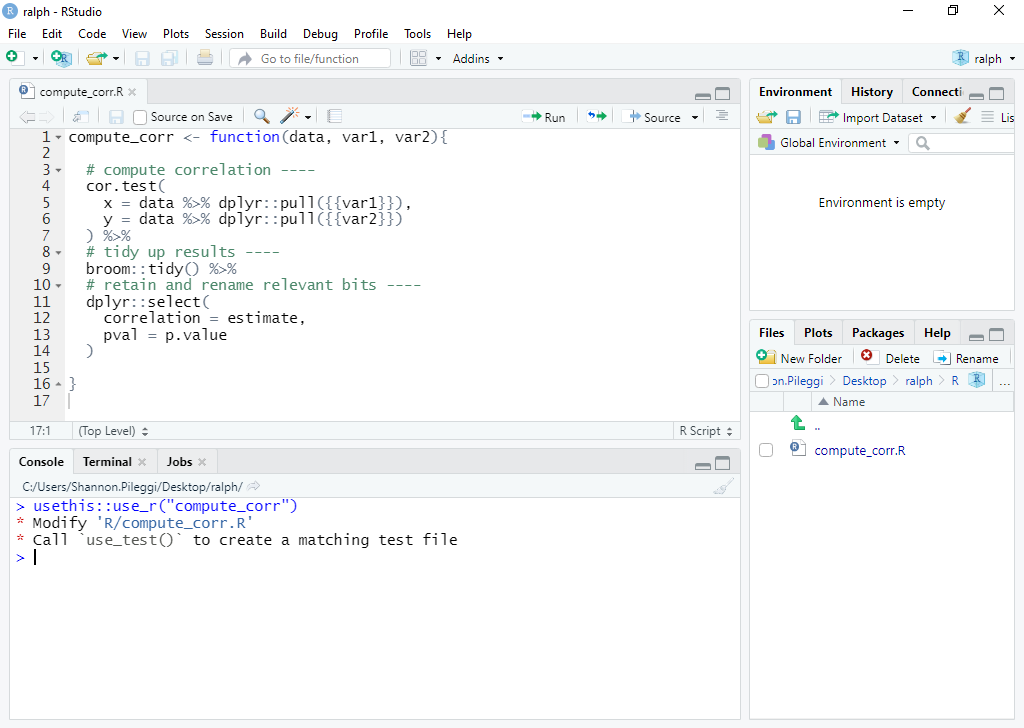Collapse the section fold arrow on line 10
This screenshot has height=728, width=1024.
tap(58, 285)
